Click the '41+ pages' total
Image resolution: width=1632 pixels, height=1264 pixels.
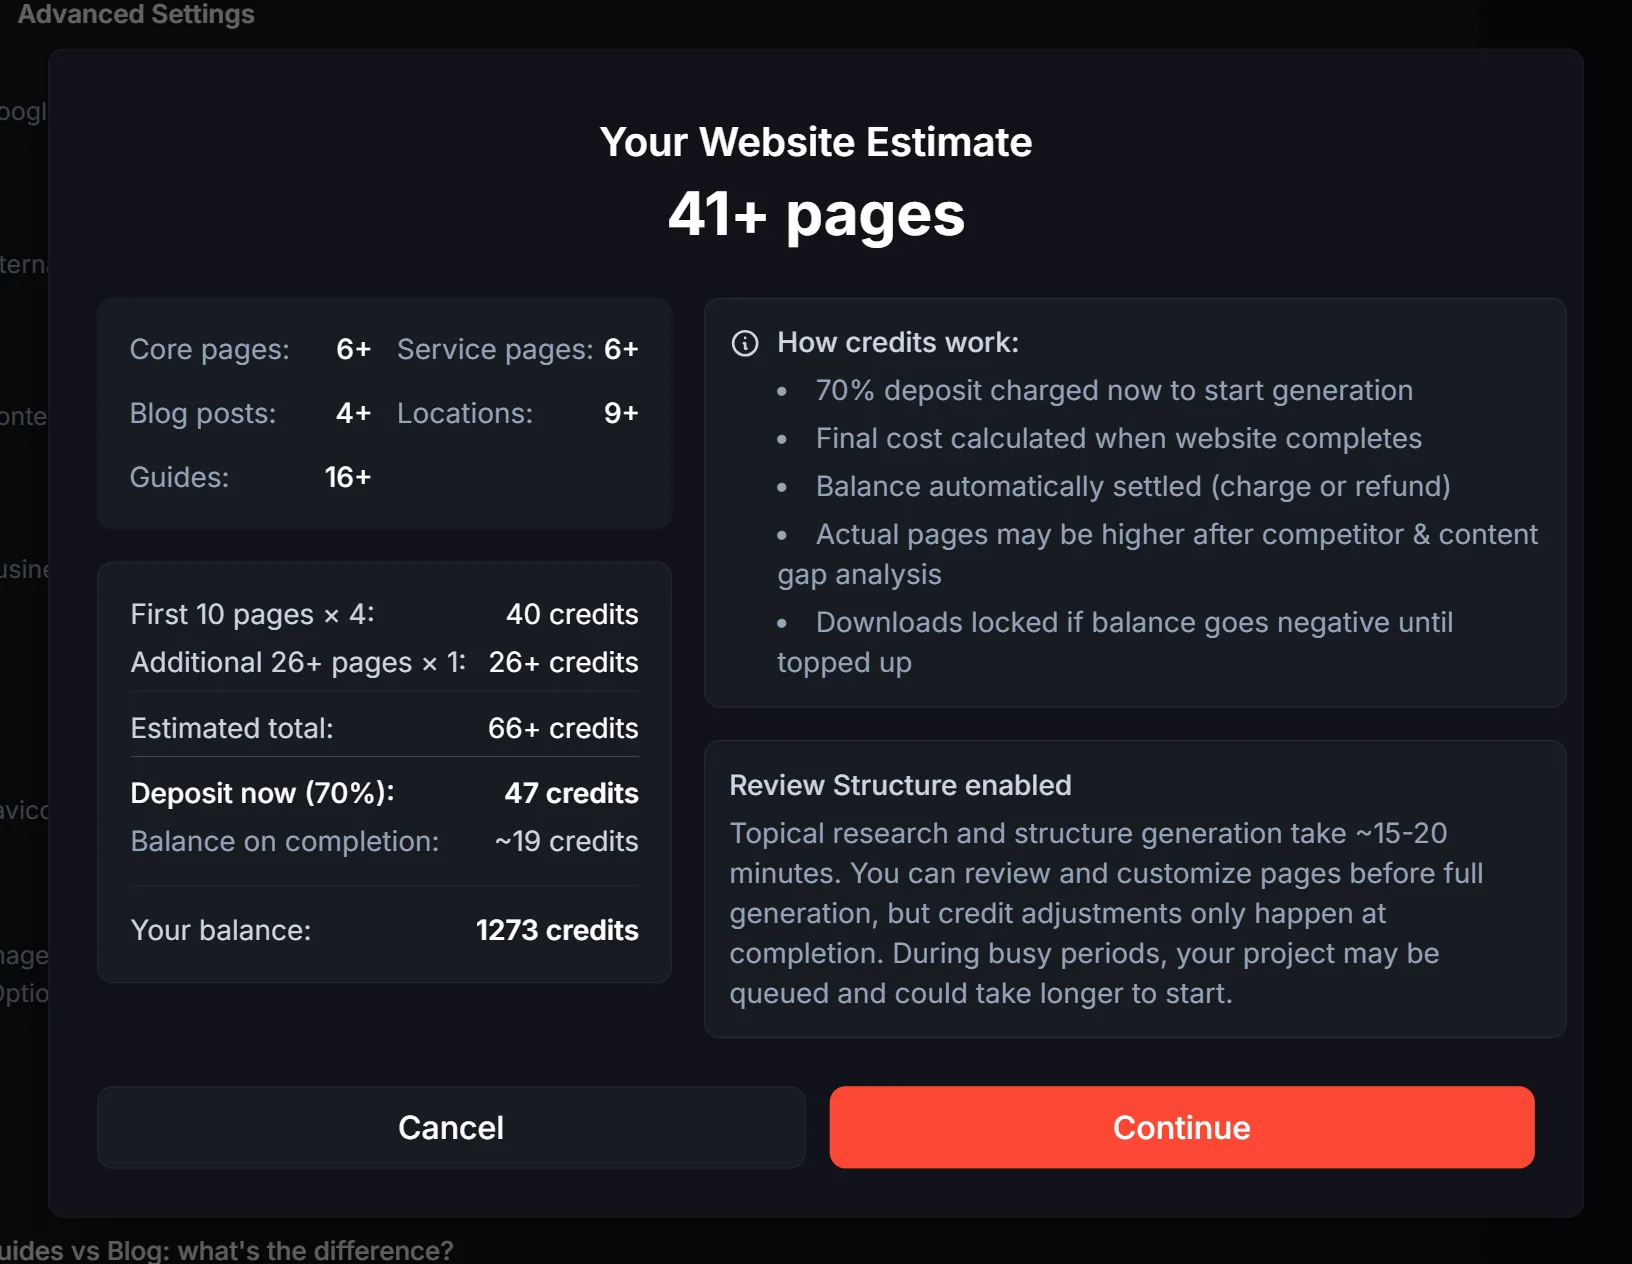816,214
